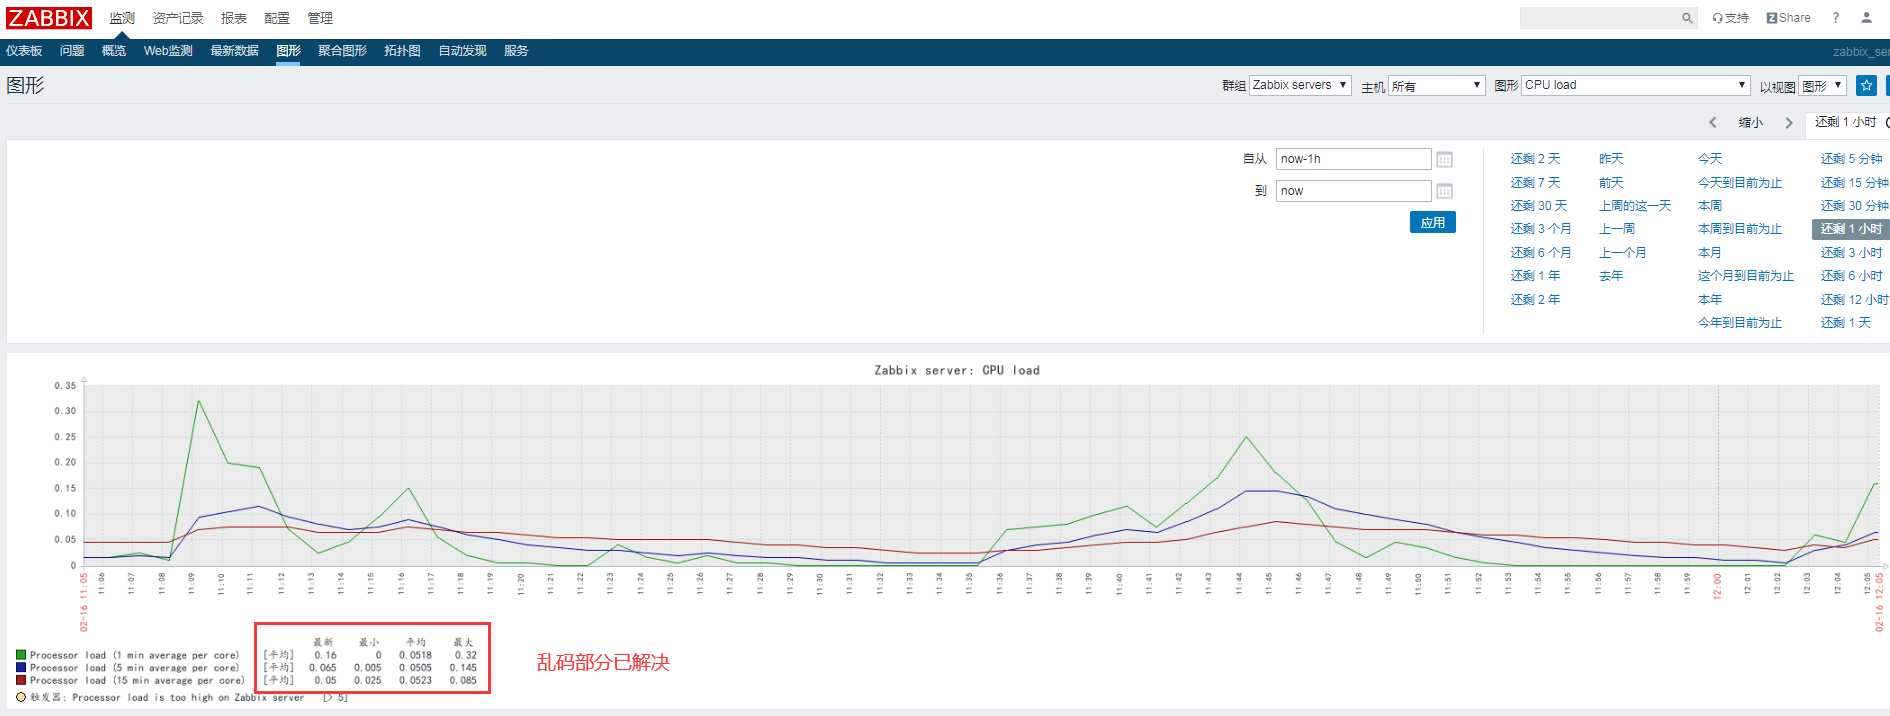
Task: Open the 监测 main menu
Action: tap(122, 18)
